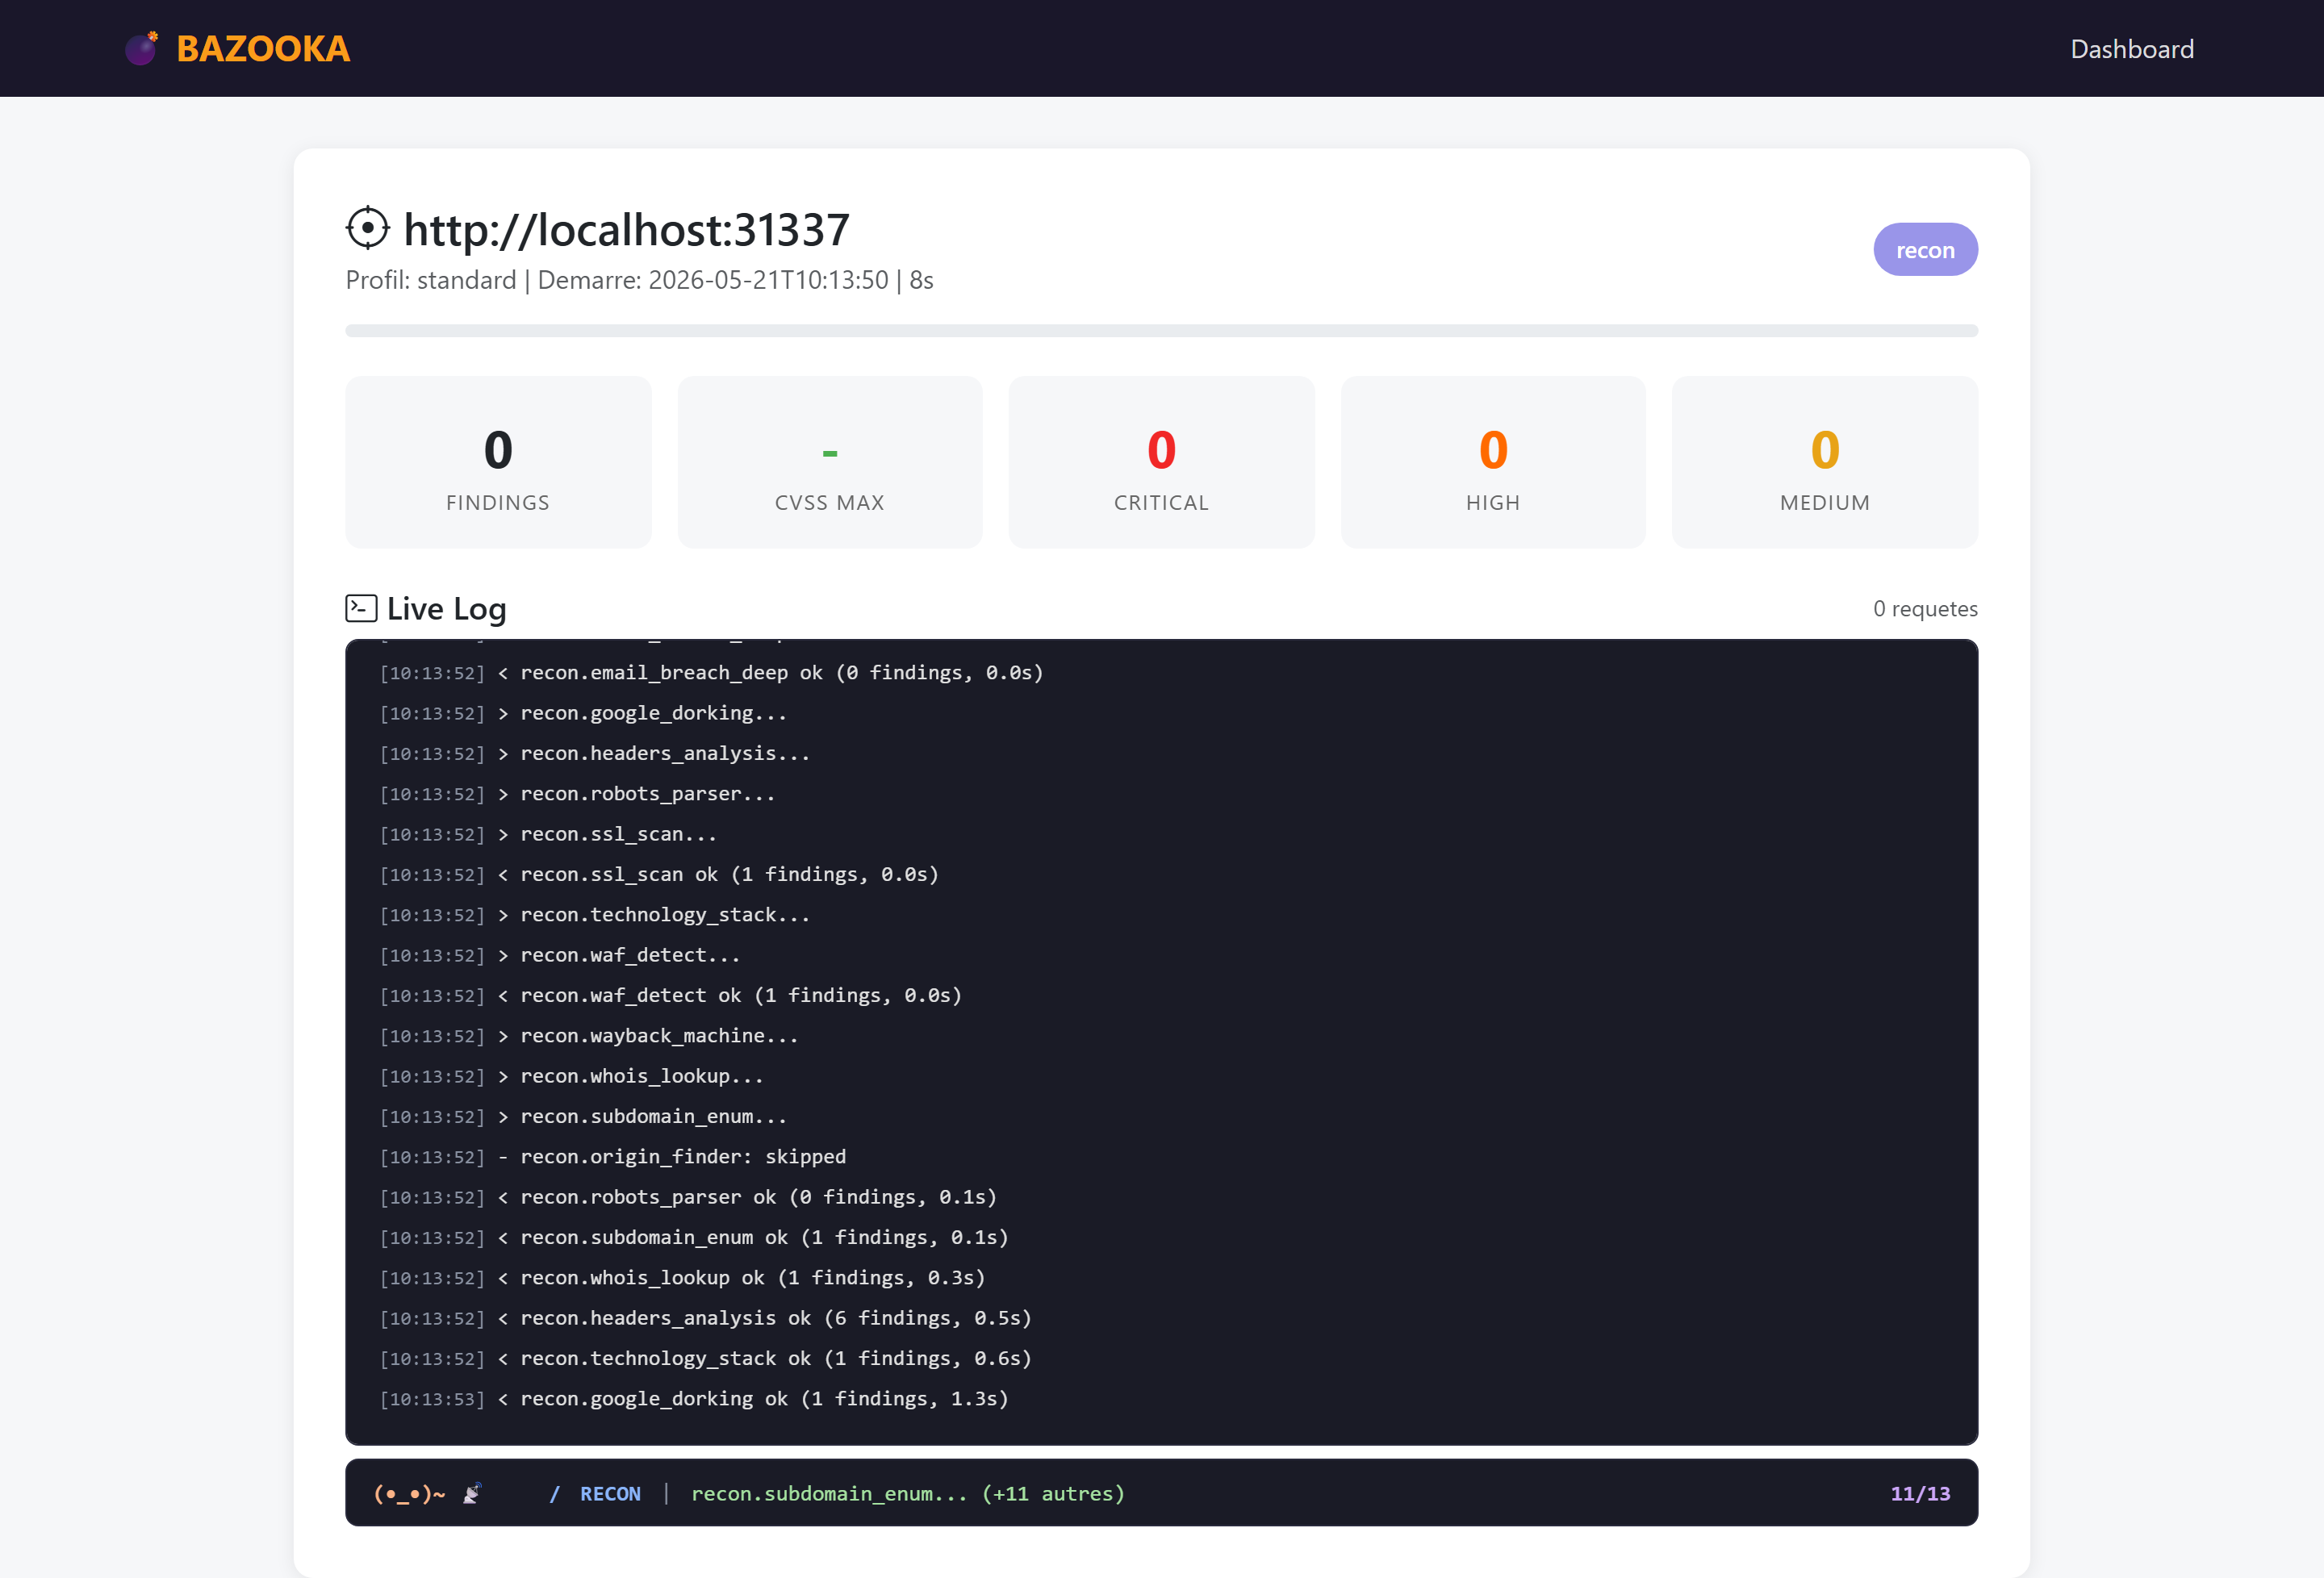
Task: Select the recon.email_breach_deep ok log line
Action: tap(711, 673)
